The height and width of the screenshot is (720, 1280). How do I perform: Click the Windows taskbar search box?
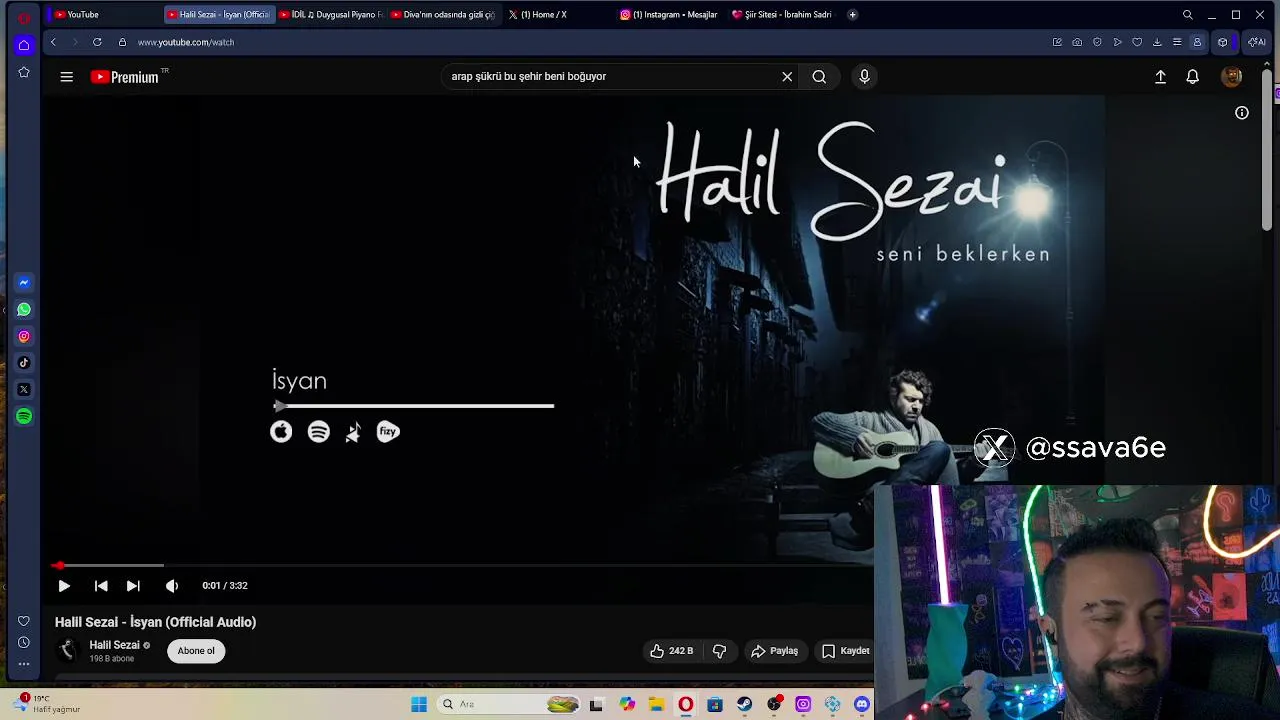(510, 704)
